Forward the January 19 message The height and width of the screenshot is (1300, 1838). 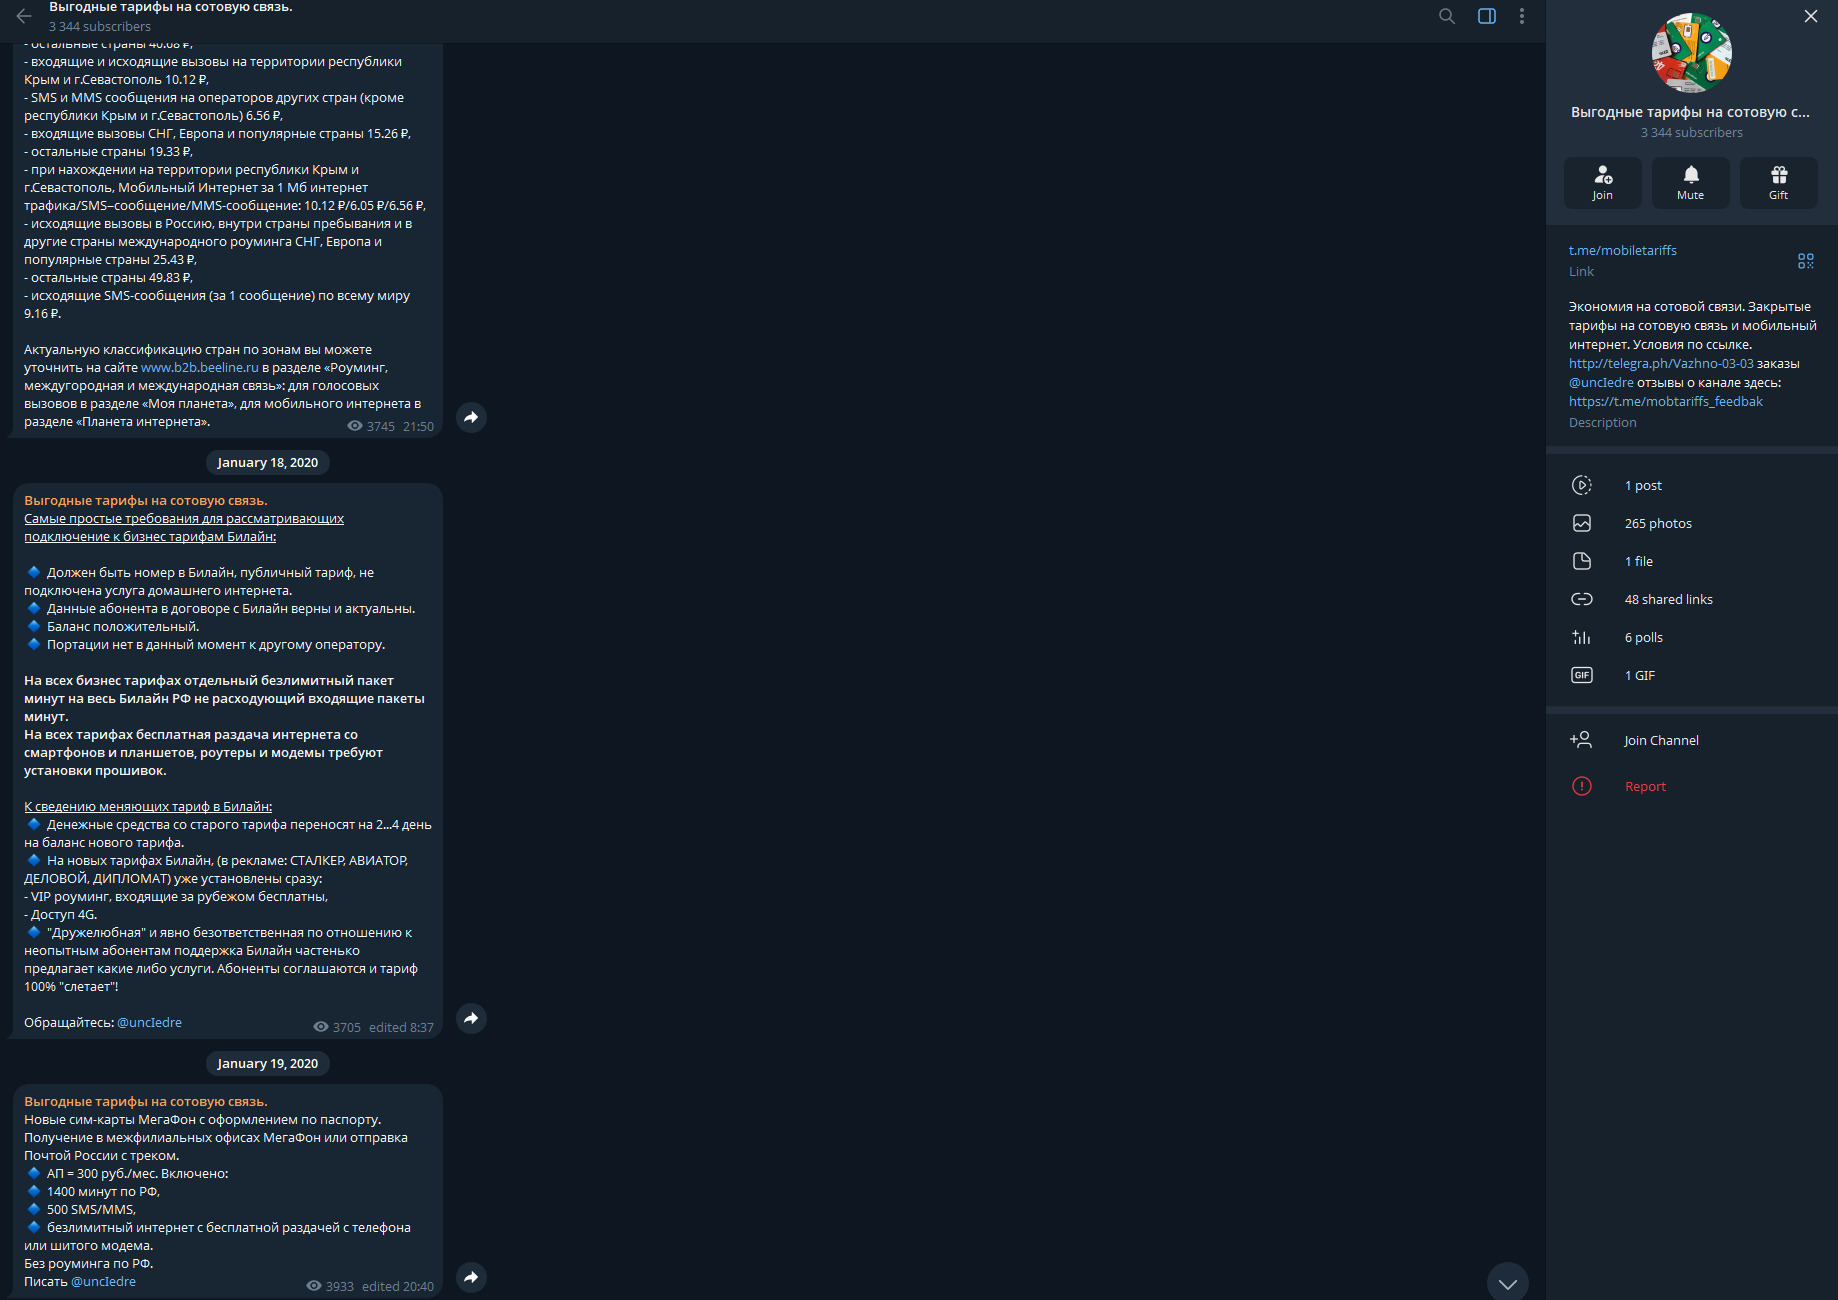471,1277
